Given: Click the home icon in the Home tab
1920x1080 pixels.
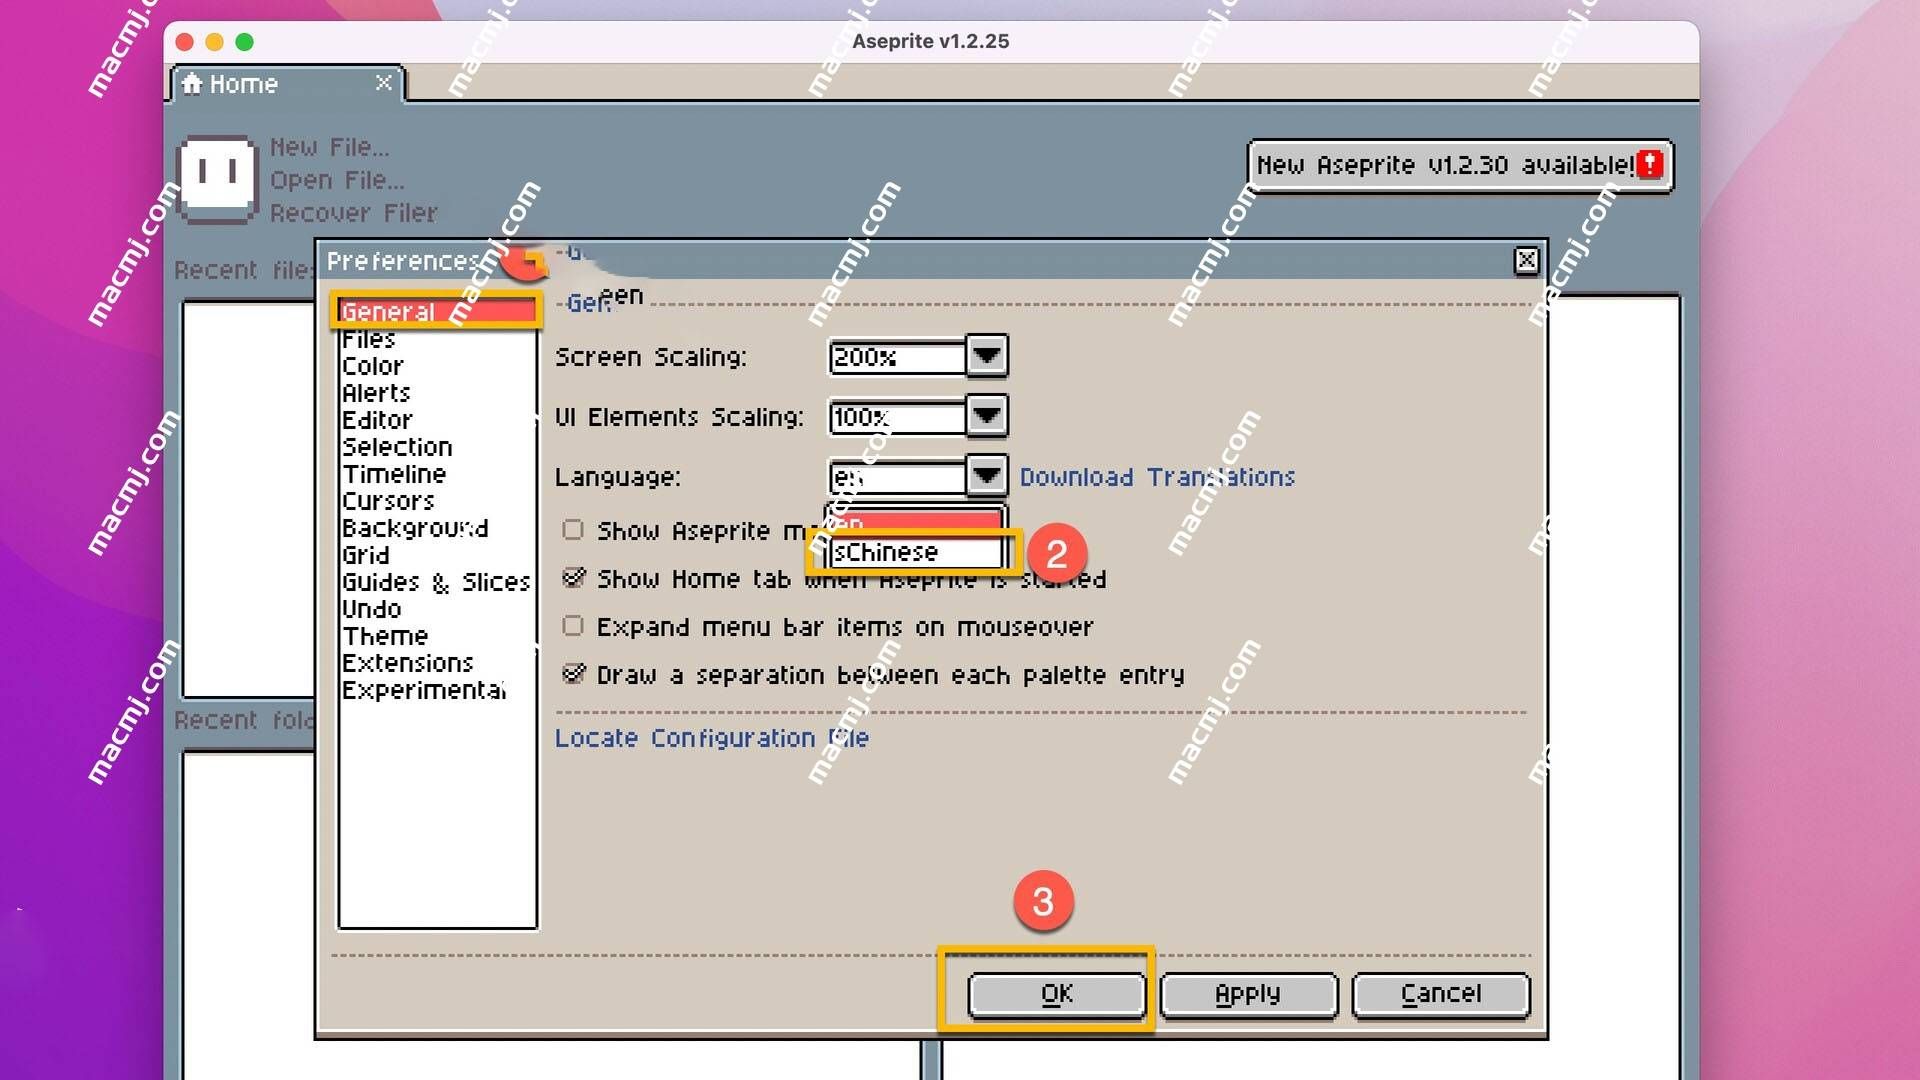Looking at the screenshot, I should (x=192, y=83).
